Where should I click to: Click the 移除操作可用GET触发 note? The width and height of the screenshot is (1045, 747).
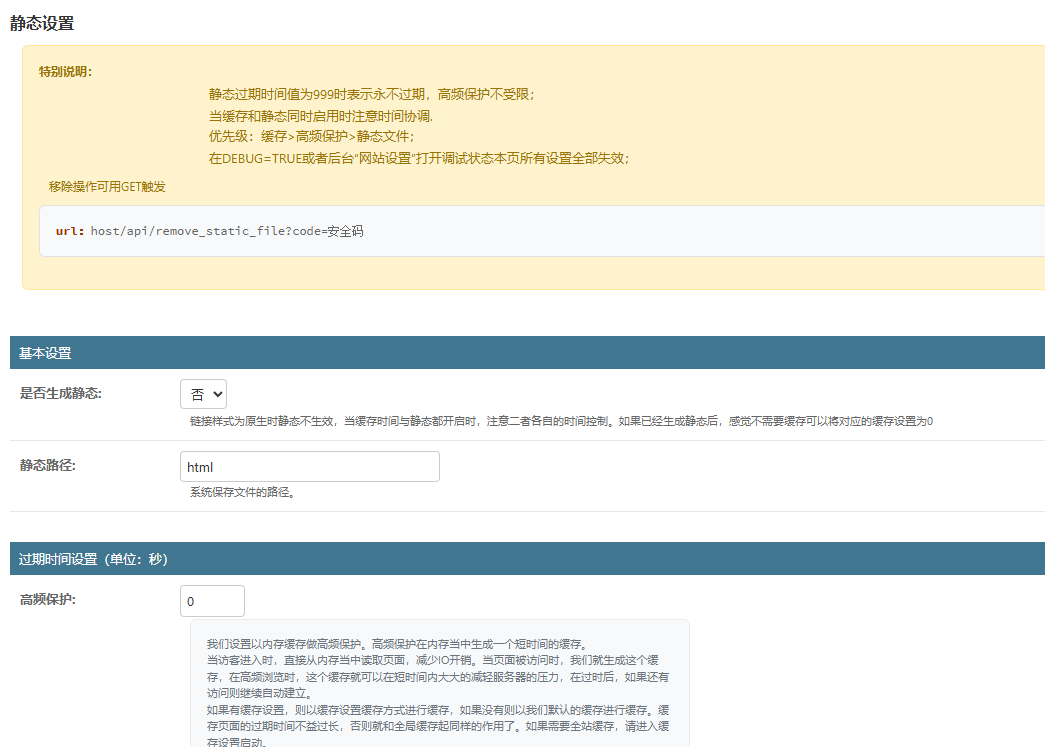tap(107, 187)
